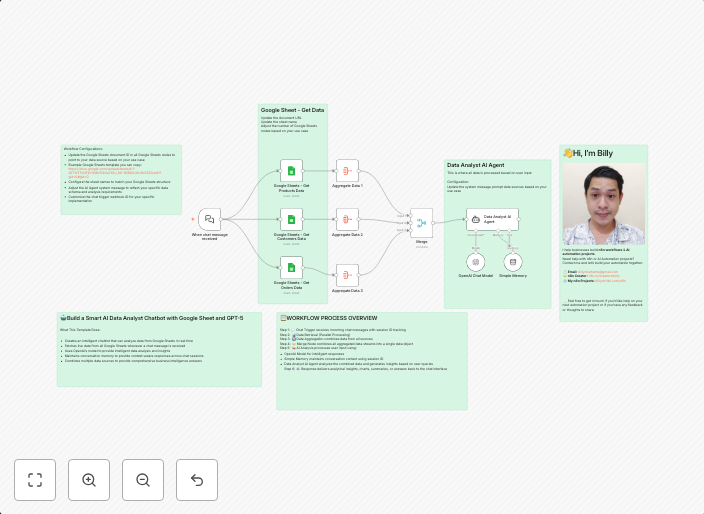Click the AI Agent's Tool connector

coord(509,231)
